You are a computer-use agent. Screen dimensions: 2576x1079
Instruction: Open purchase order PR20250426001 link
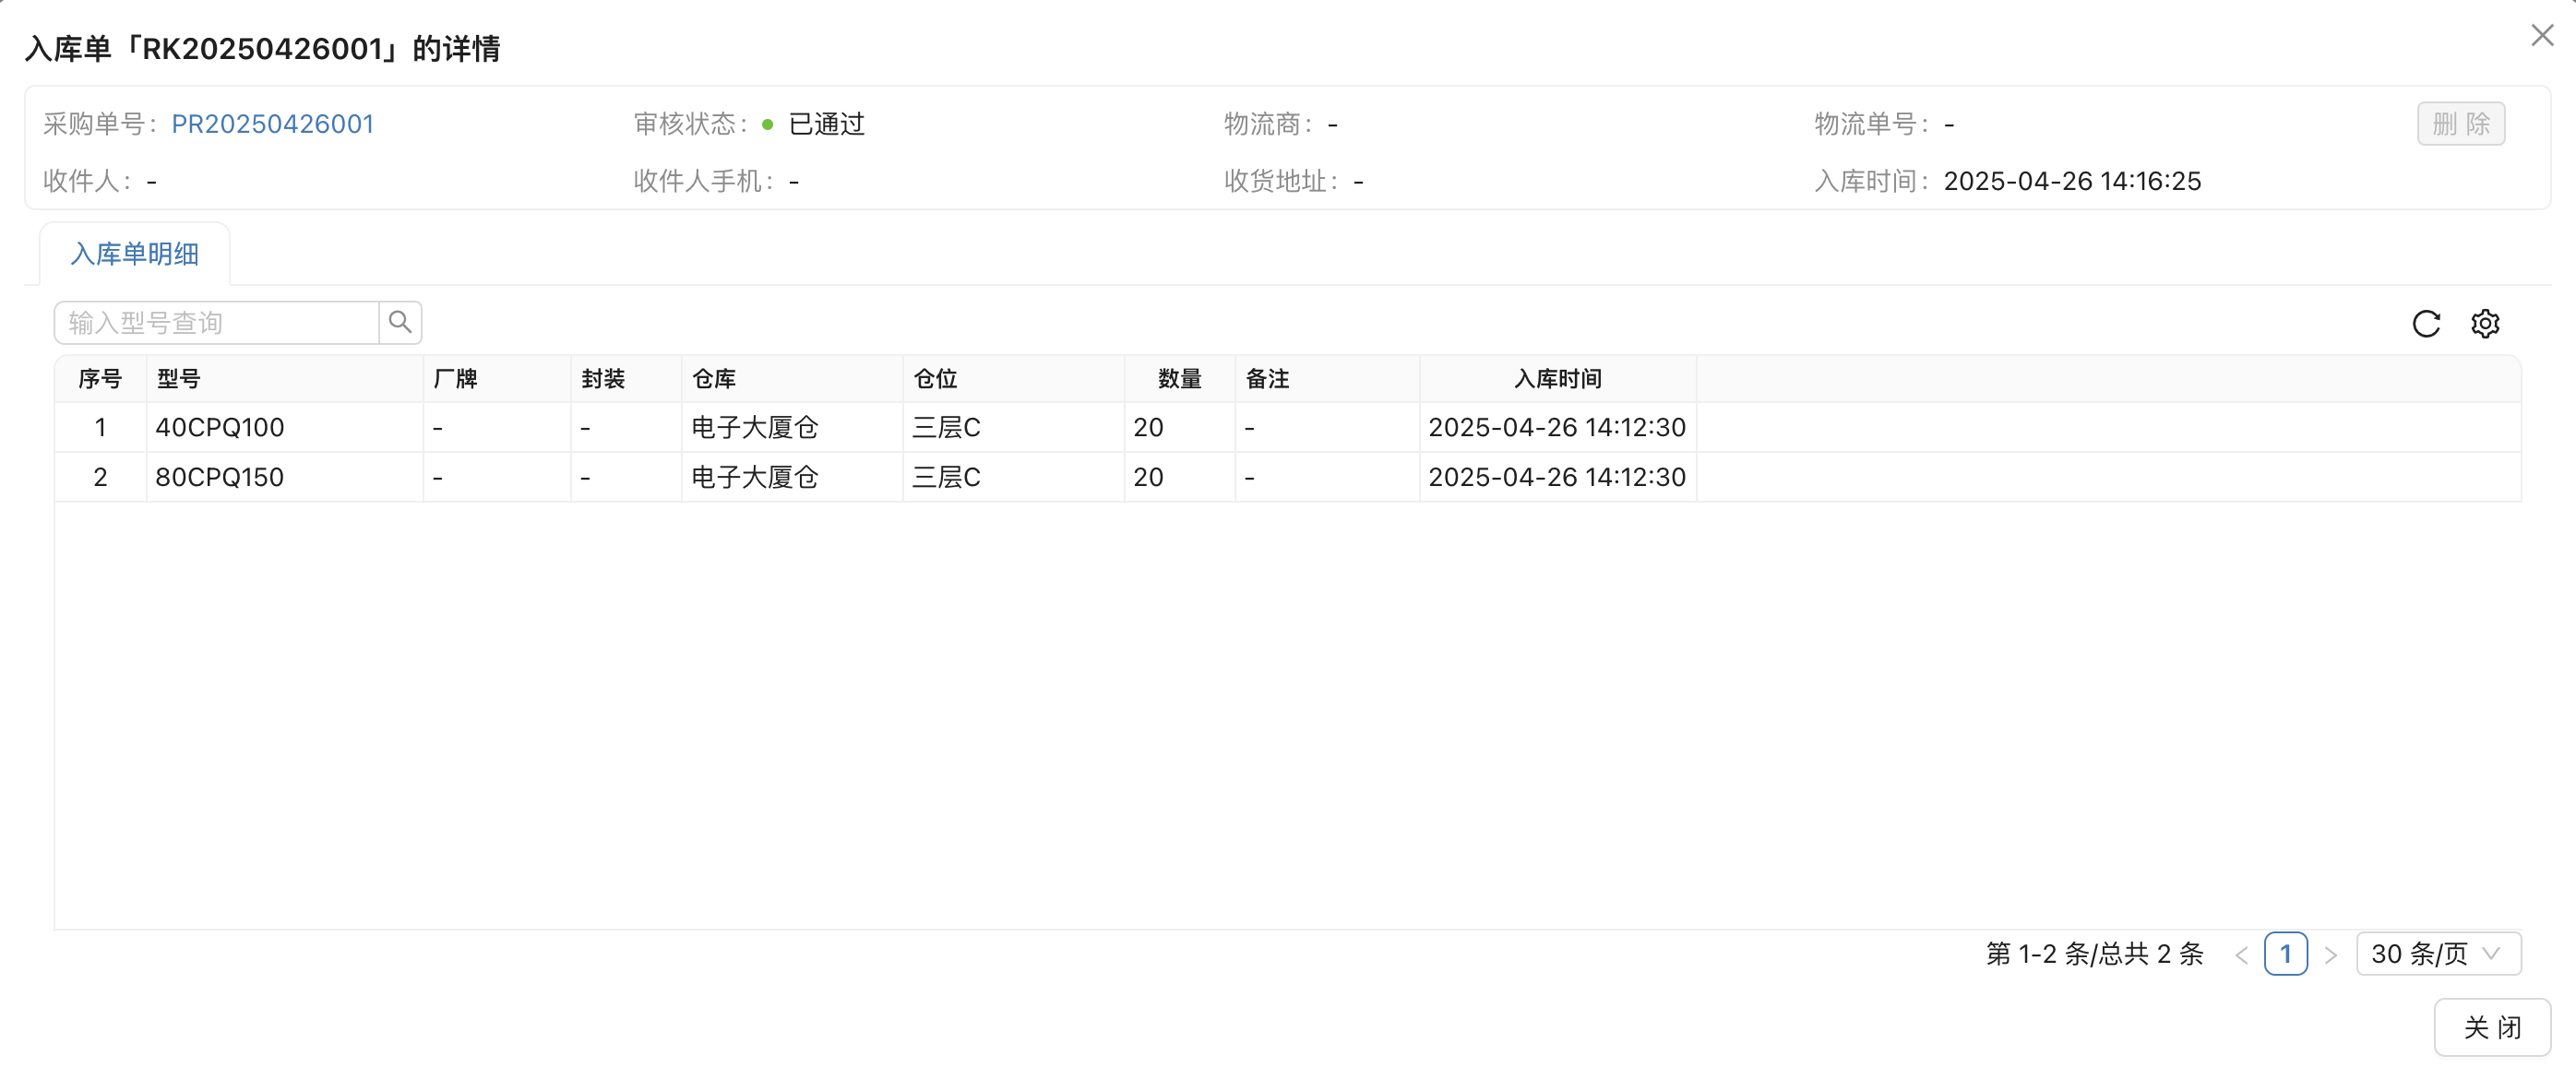point(272,123)
